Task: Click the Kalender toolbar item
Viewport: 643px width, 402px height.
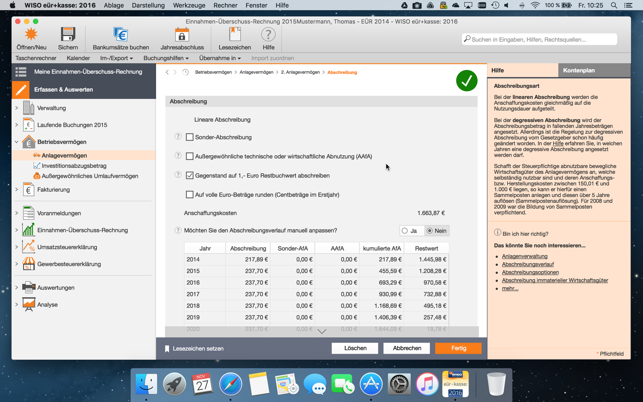Action: 78,58
